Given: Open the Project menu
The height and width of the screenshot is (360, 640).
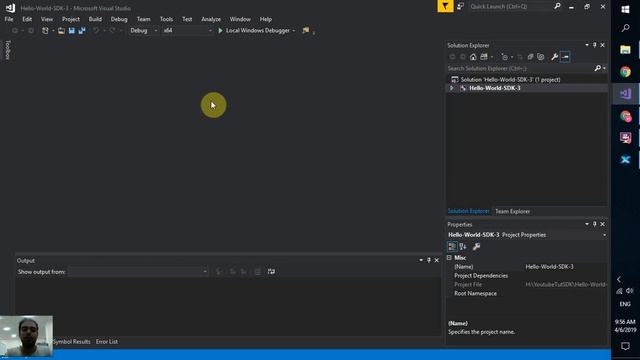Looking at the screenshot, I should (x=71, y=19).
